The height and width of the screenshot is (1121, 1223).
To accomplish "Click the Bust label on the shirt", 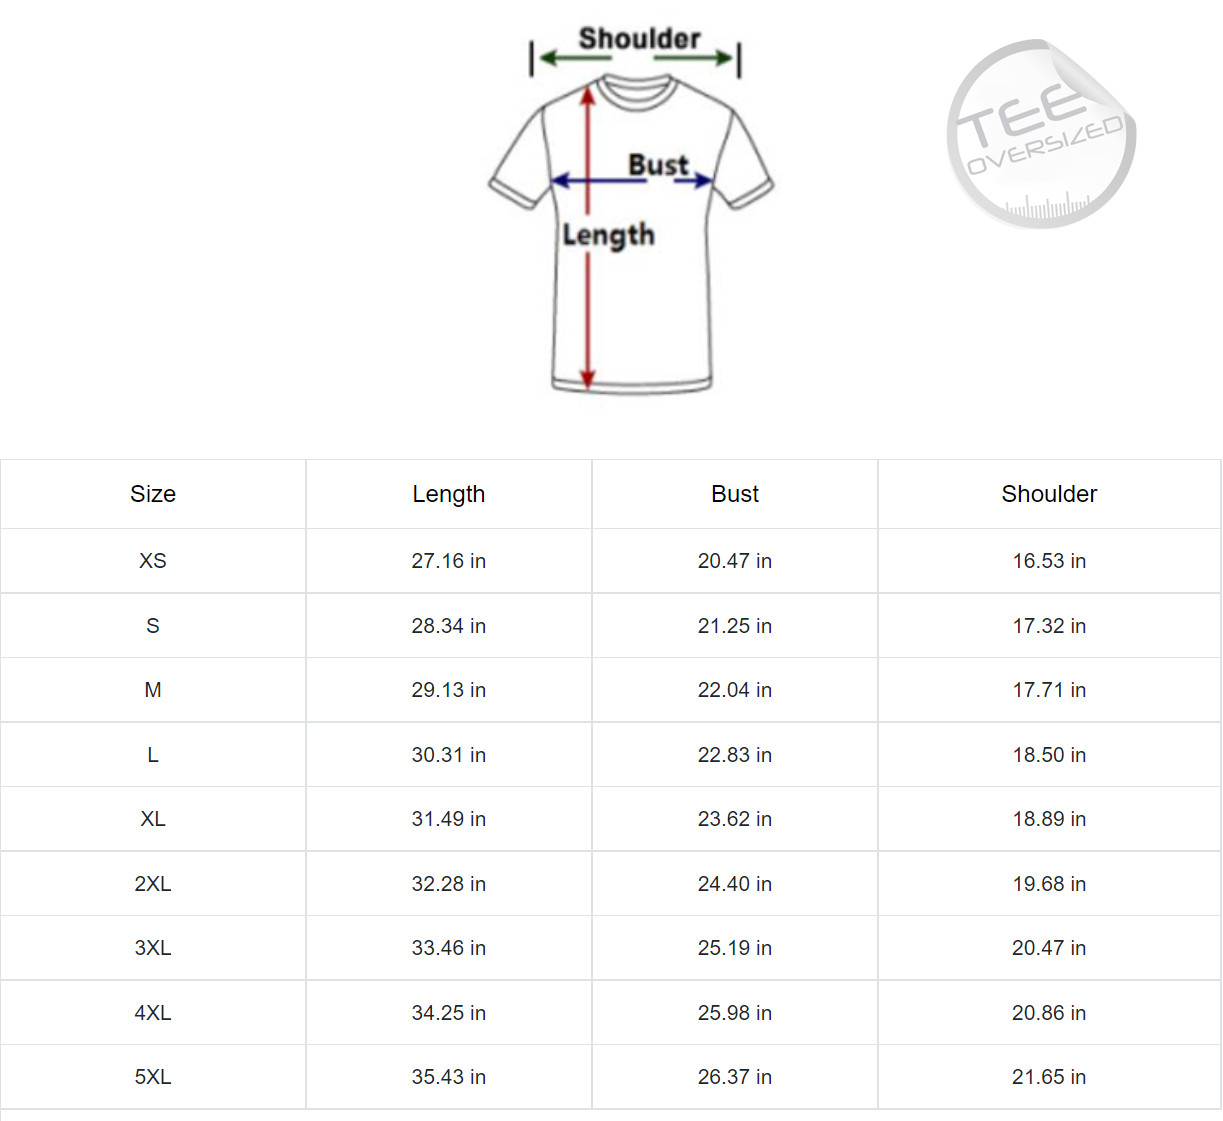I will pyautogui.click(x=658, y=164).
